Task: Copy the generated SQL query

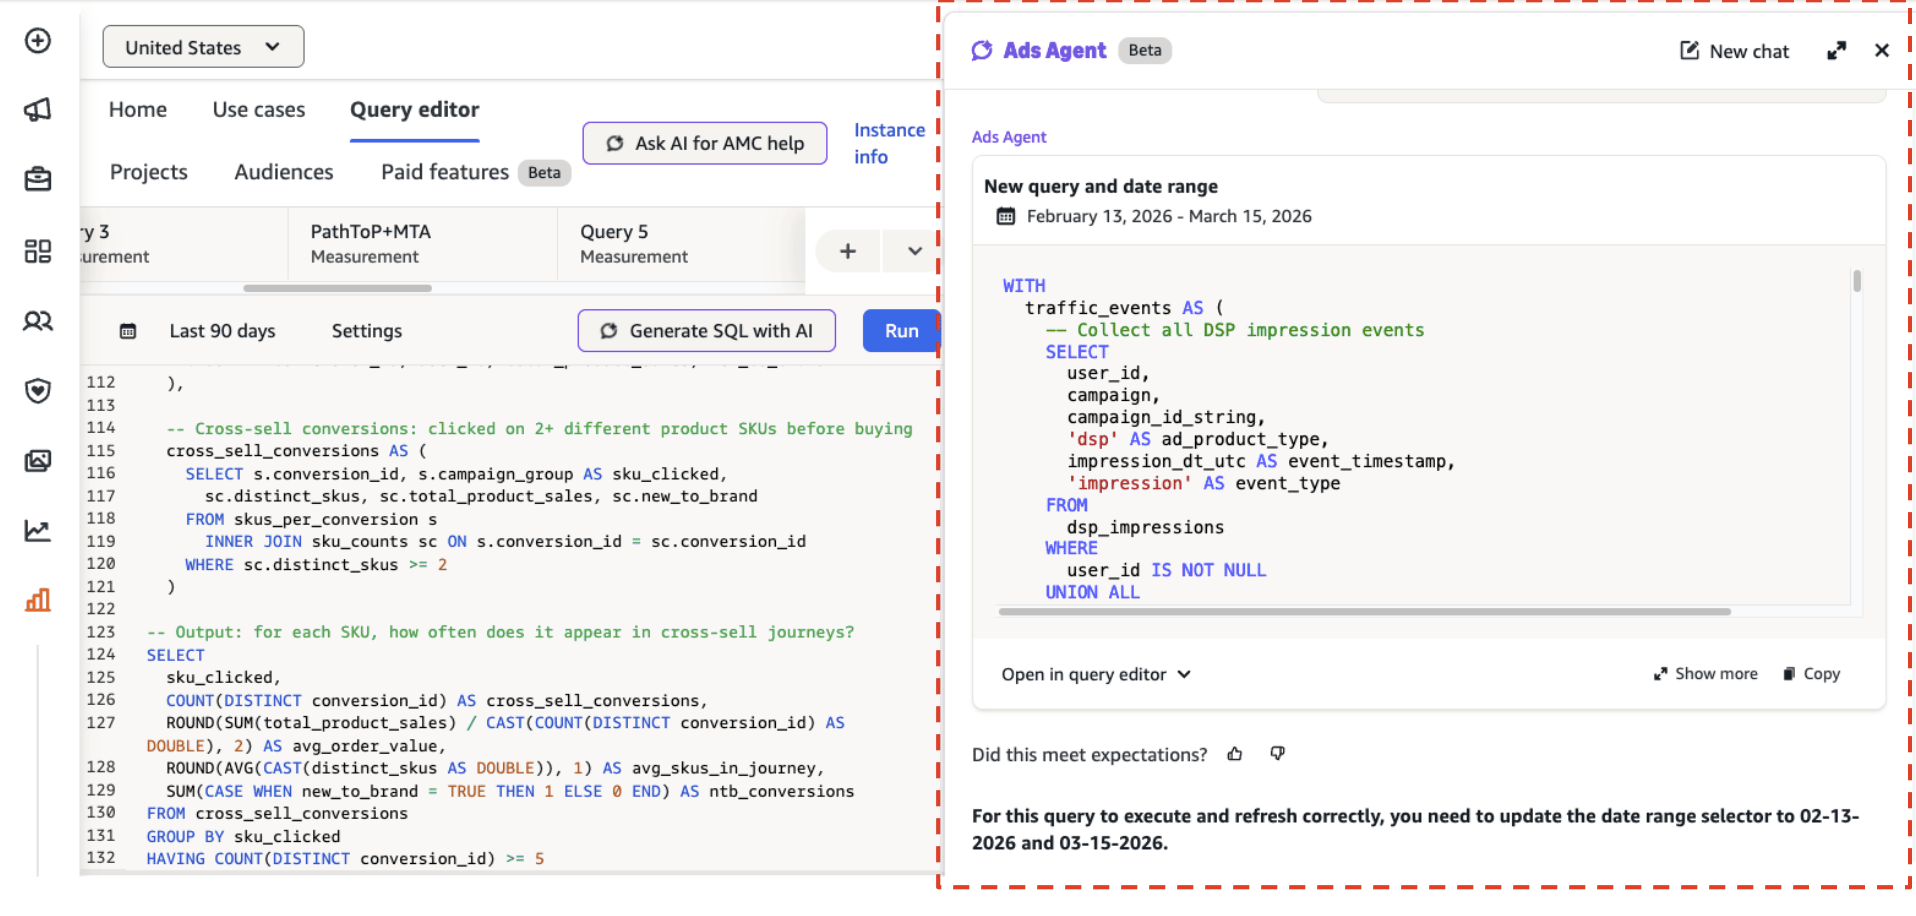Action: pos(1811,674)
